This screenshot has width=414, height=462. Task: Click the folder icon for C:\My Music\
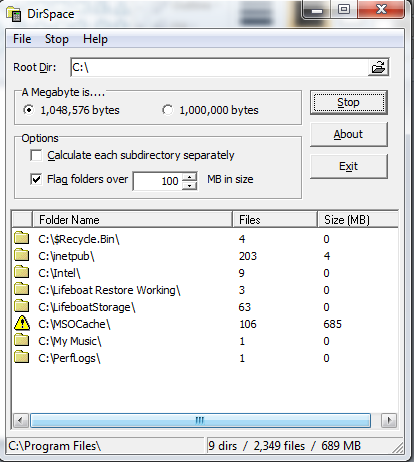pyautogui.click(x=22, y=340)
